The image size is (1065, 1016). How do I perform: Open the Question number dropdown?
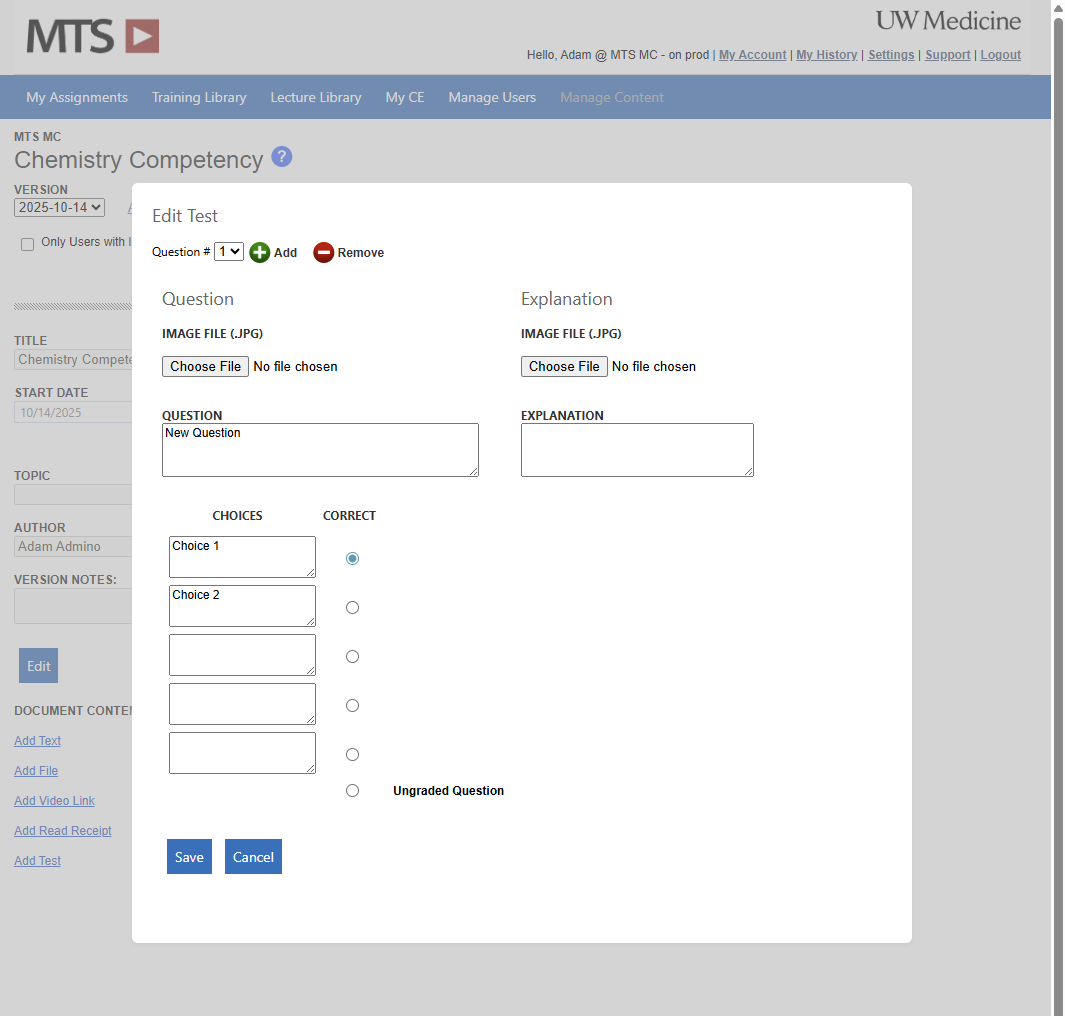tap(228, 252)
